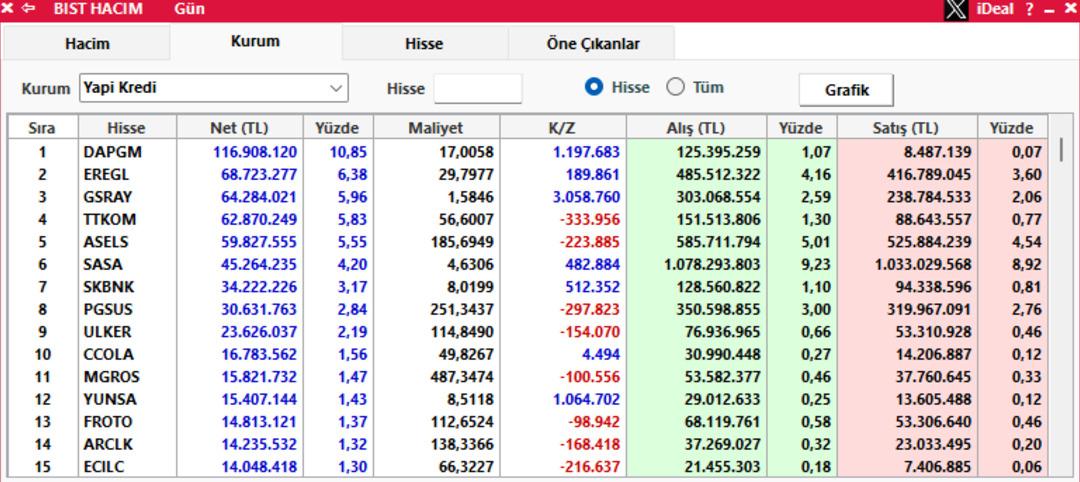Select the MGROS stock row
This screenshot has width=1080, height=482.
tap(528, 377)
